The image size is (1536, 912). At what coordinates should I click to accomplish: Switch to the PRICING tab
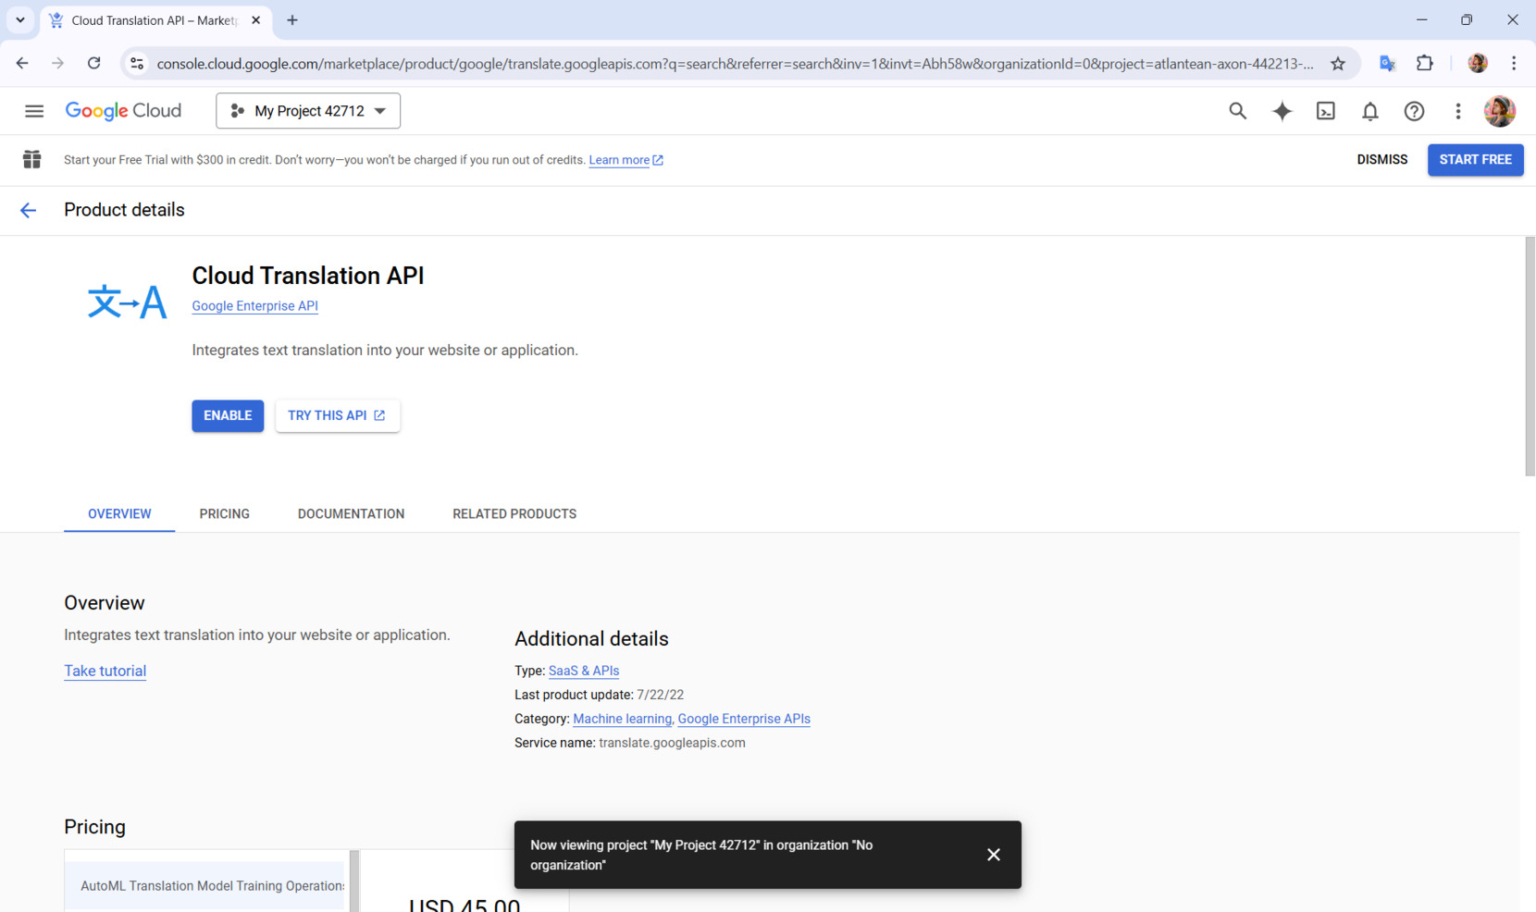pos(224,513)
